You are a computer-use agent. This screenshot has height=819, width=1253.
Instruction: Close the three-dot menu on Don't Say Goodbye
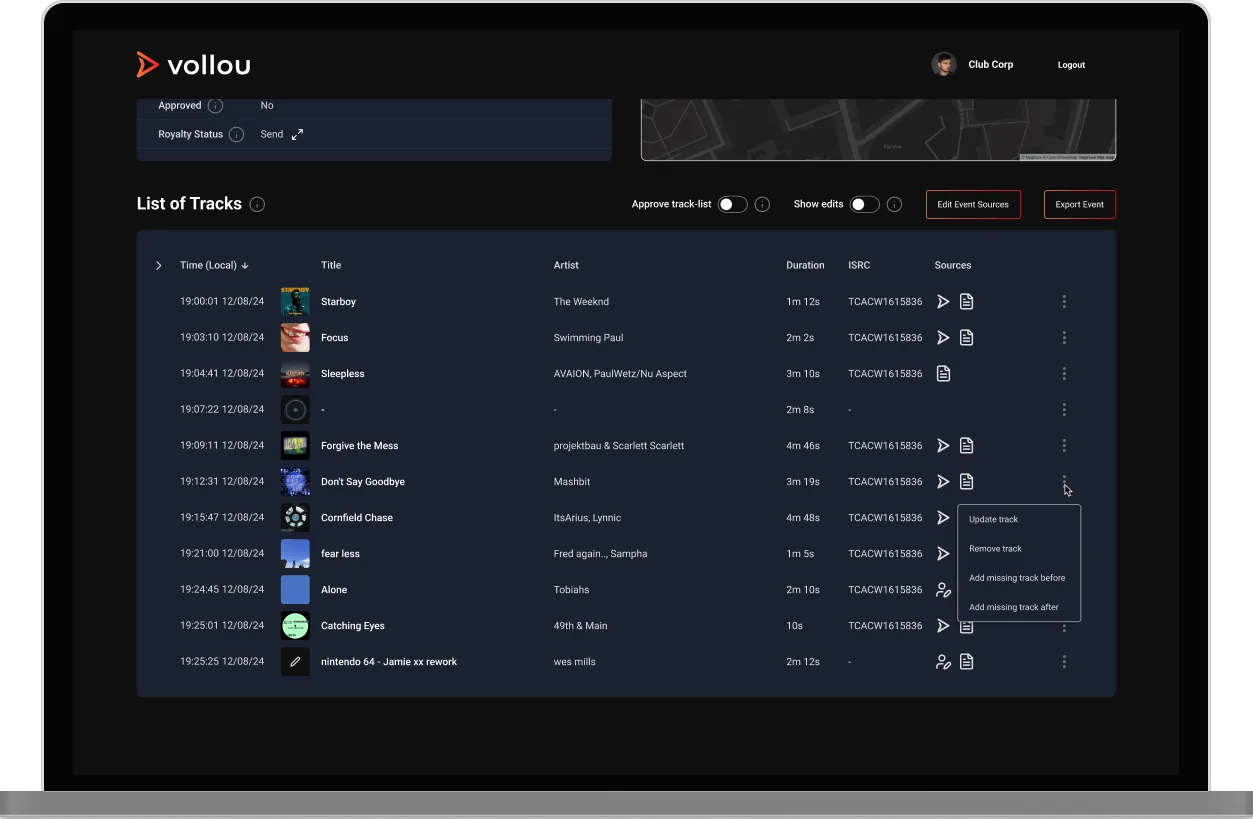click(x=1064, y=481)
